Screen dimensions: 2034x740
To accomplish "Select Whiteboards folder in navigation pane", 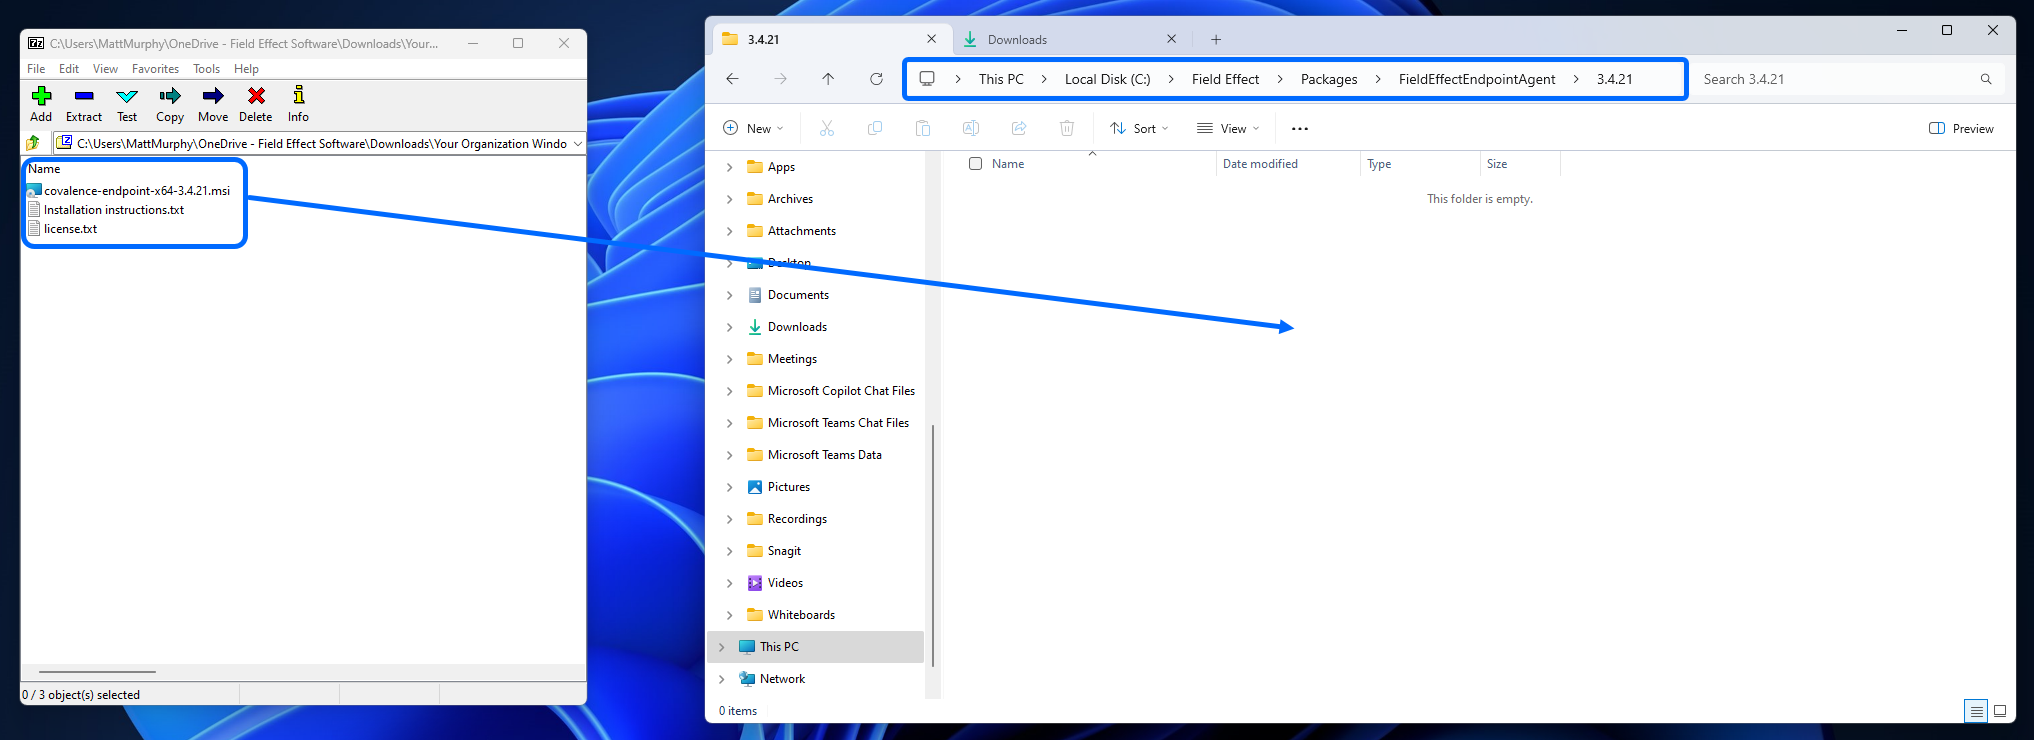I will tap(801, 615).
